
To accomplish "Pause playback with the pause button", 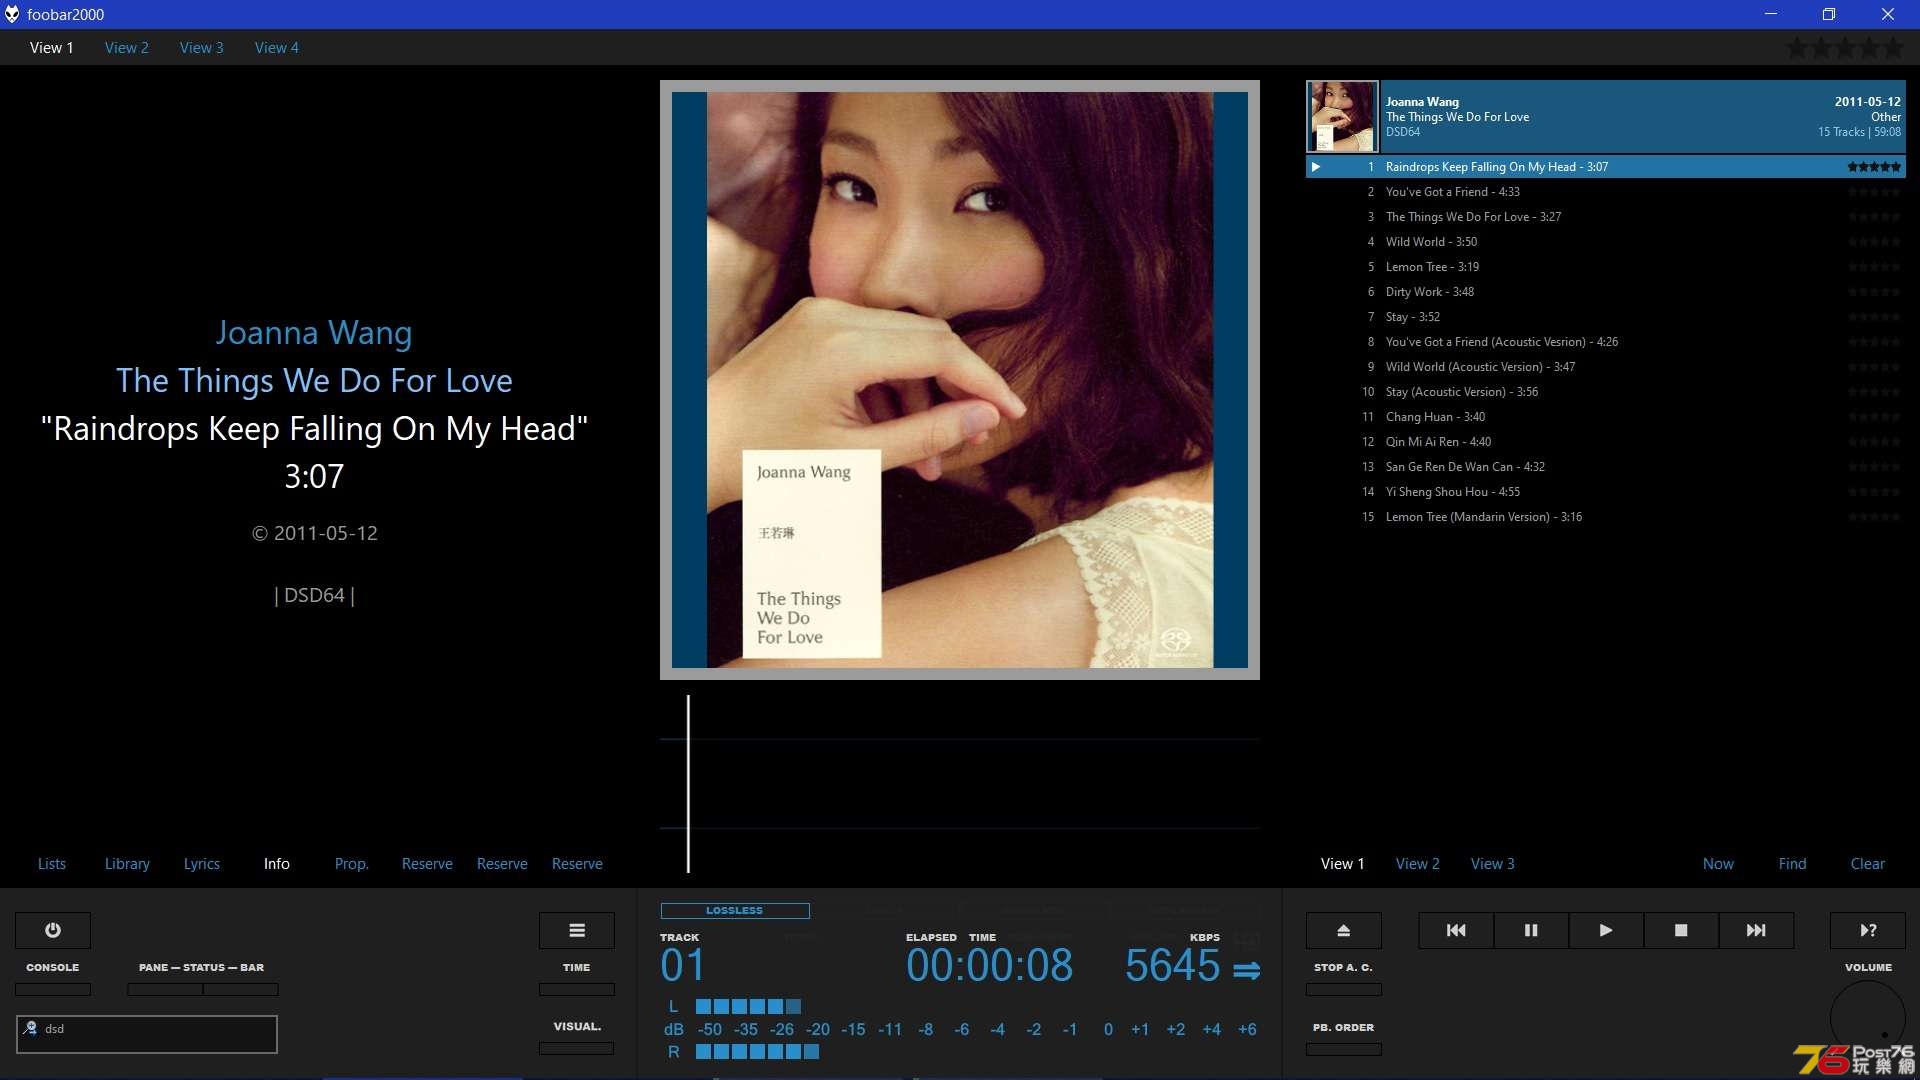I will point(1531,930).
